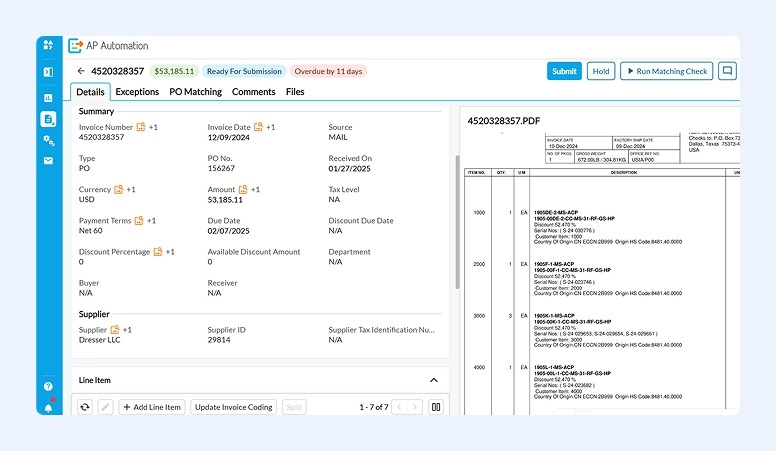This screenshot has width=776, height=451.
Task: Open the PO Matching tab
Action: click(195, 92)
